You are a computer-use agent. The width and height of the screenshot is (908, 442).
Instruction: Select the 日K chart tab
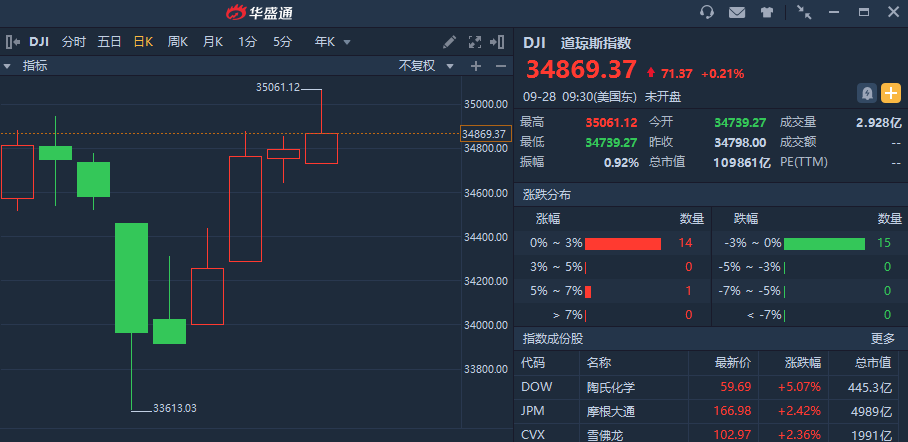(143, 42)
